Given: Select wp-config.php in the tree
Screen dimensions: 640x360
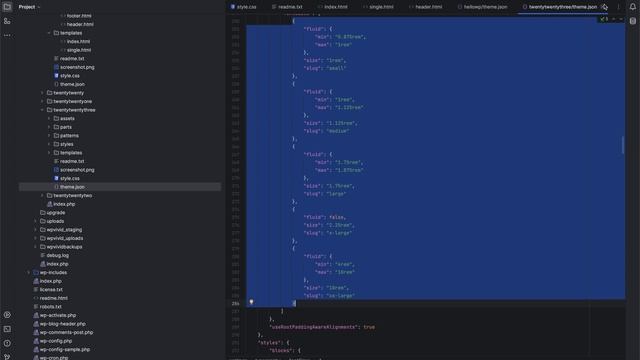Looking at the screenshot, I should 56,341.
